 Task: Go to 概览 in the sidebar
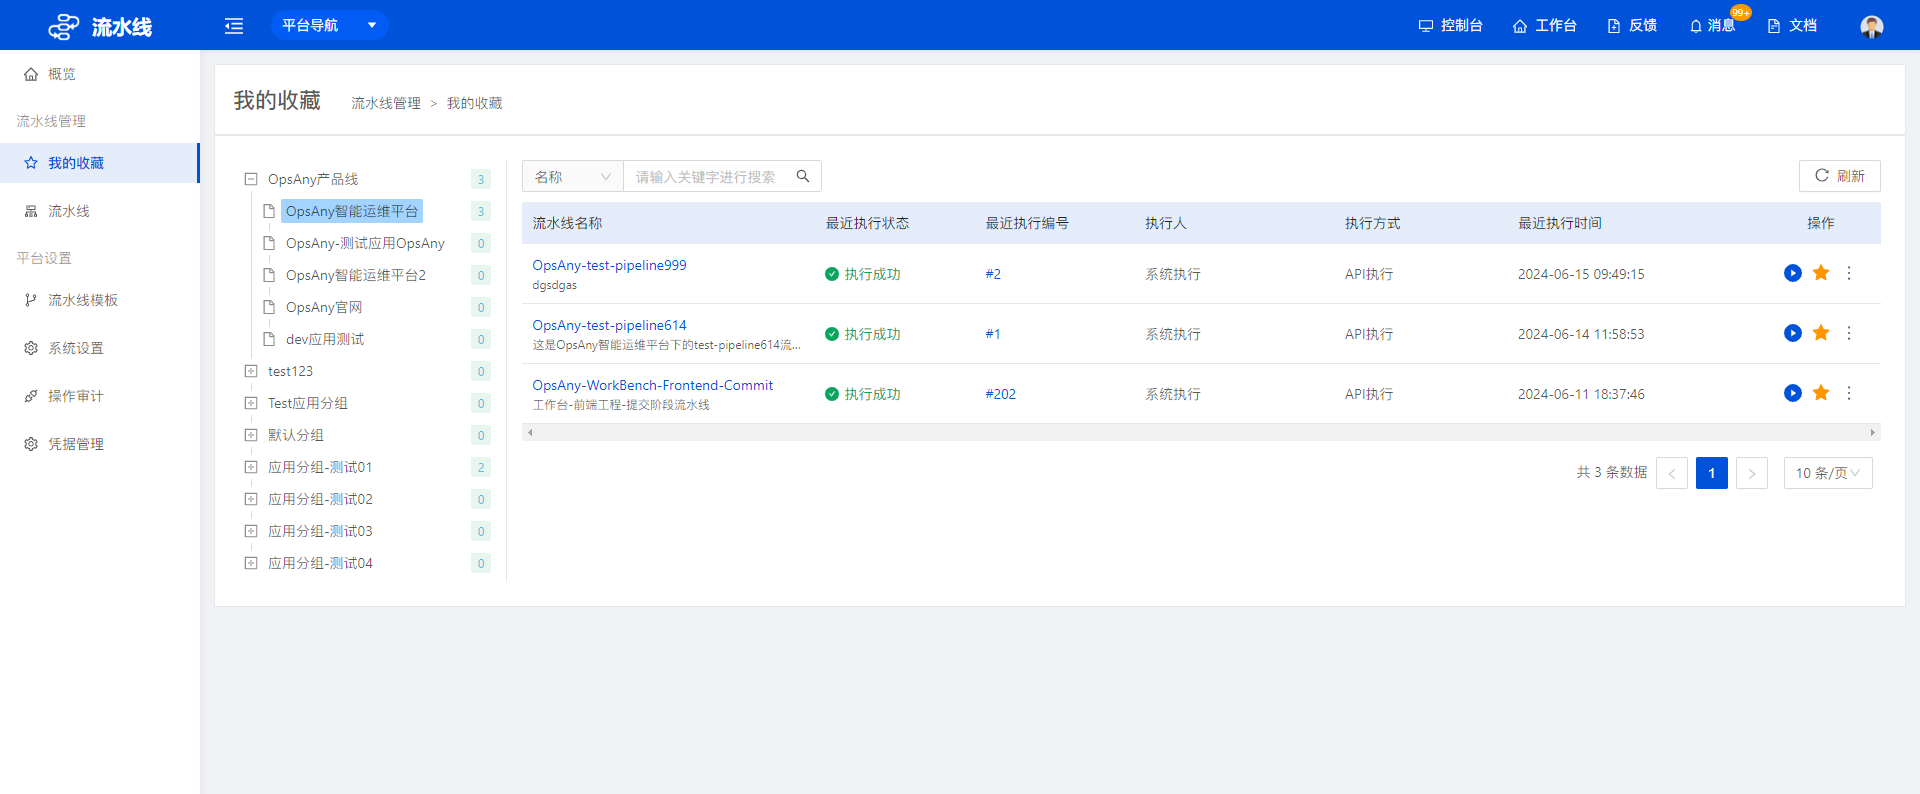[100, 74]
